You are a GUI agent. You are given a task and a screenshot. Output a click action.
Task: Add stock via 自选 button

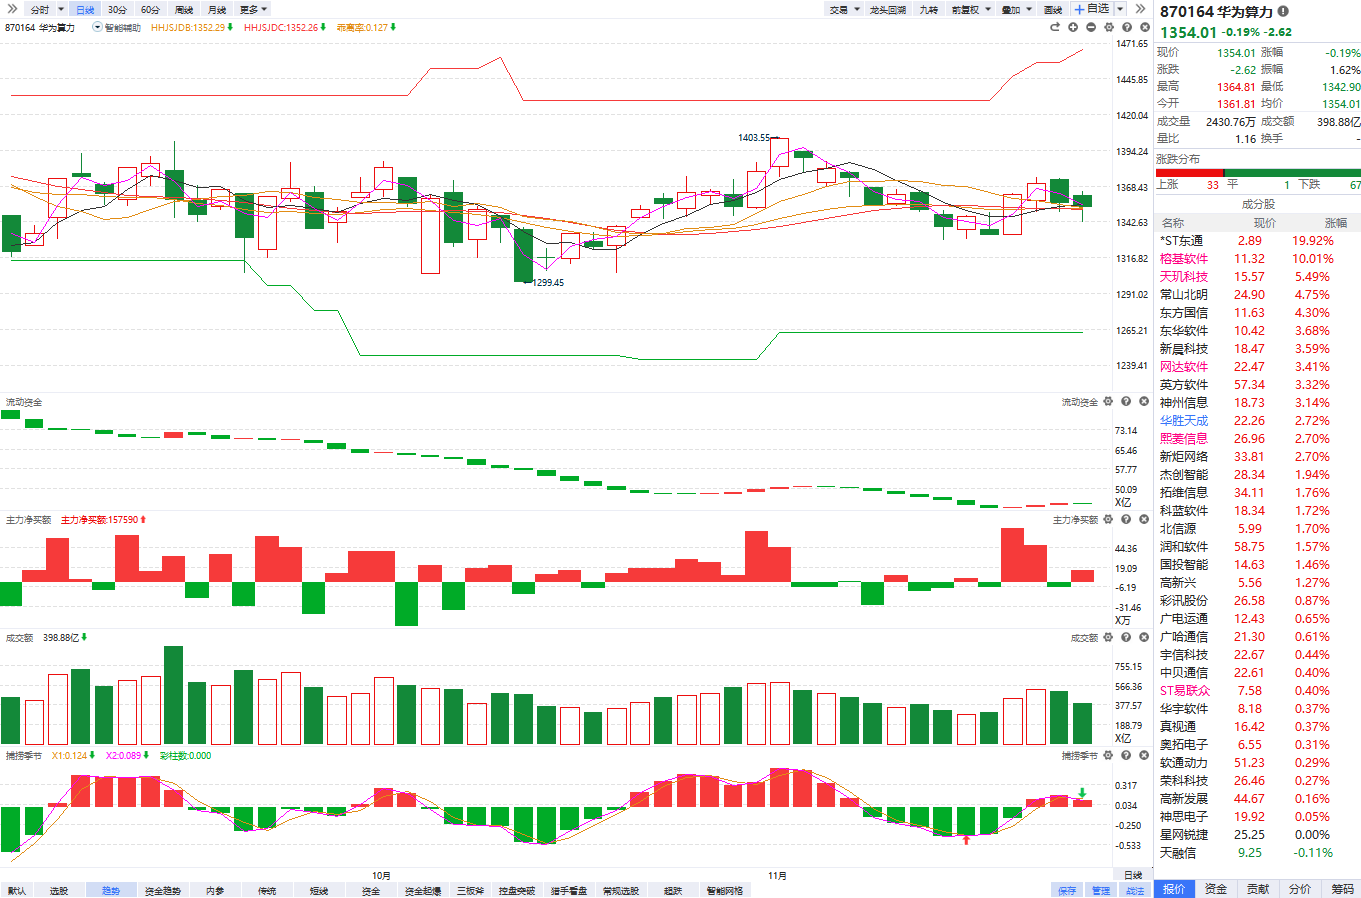tap(1092, 9)
